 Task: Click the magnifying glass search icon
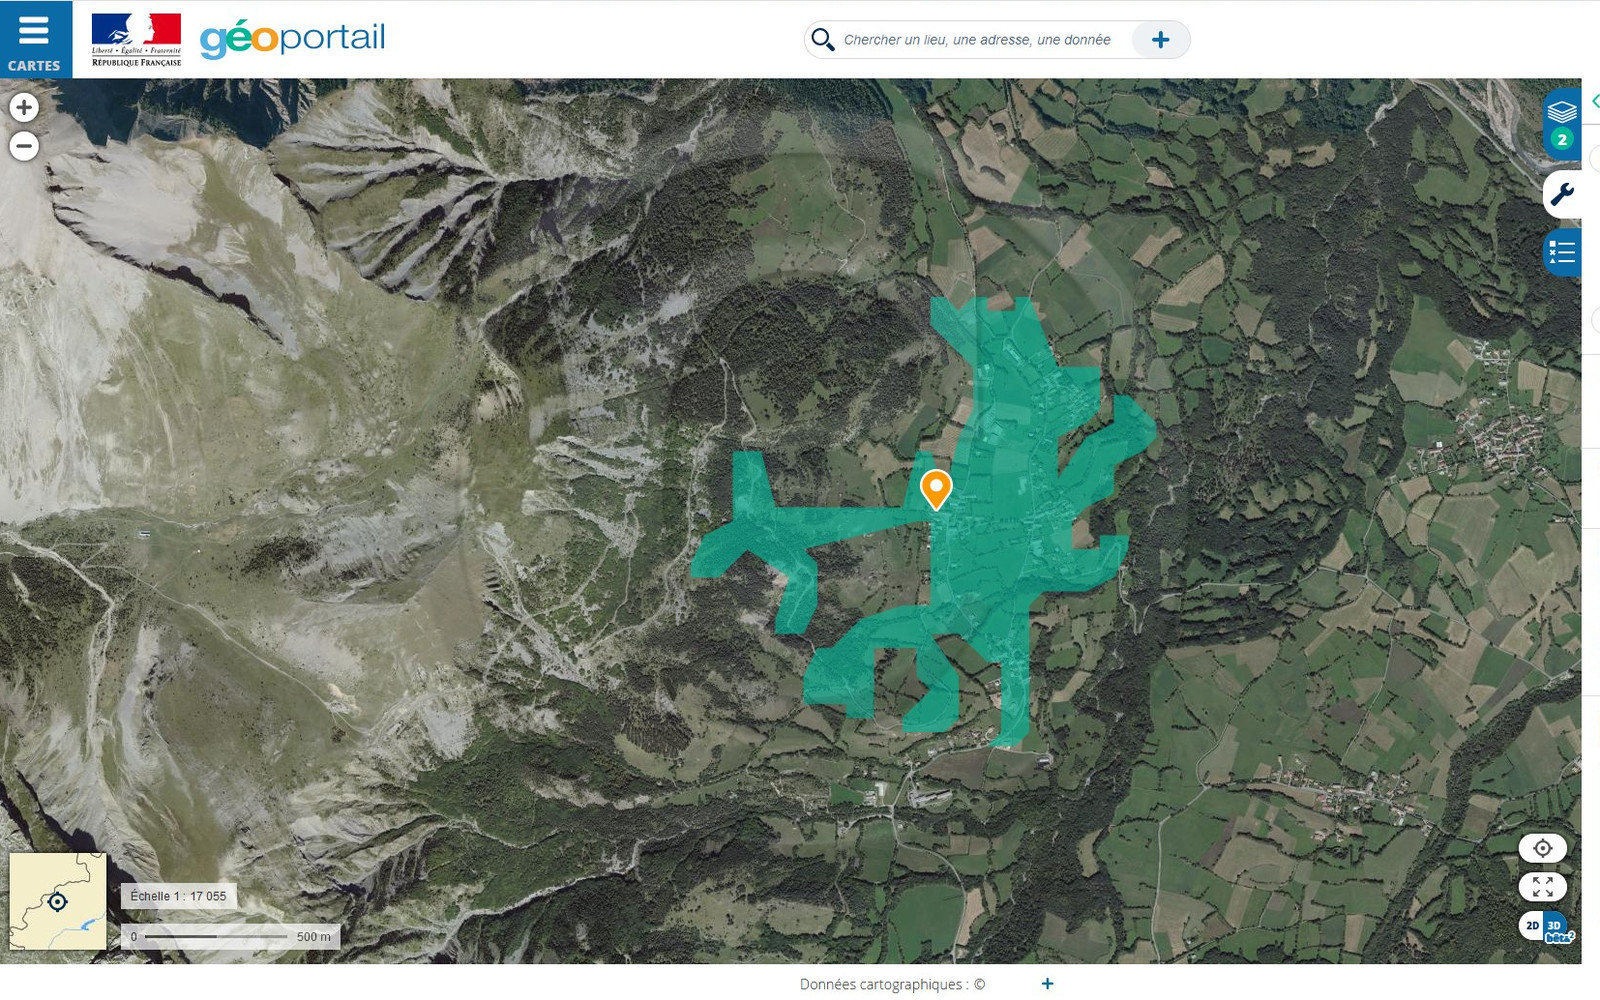pyautogui.click(x=822, y=40)
